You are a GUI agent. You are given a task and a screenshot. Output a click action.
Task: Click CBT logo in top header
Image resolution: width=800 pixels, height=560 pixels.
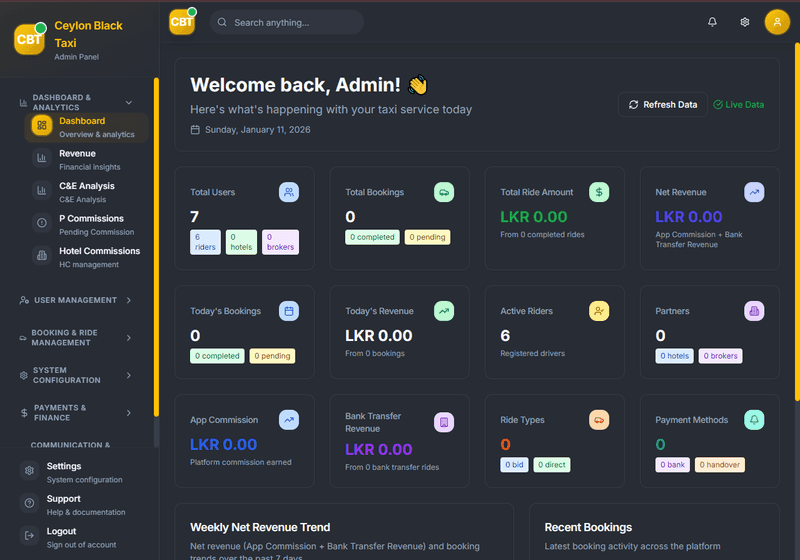click(x=182, y=22)
